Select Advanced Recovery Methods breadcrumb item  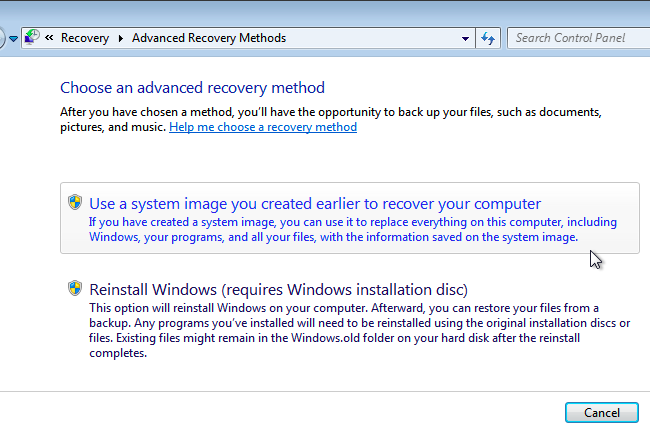[x=208, y=38]
